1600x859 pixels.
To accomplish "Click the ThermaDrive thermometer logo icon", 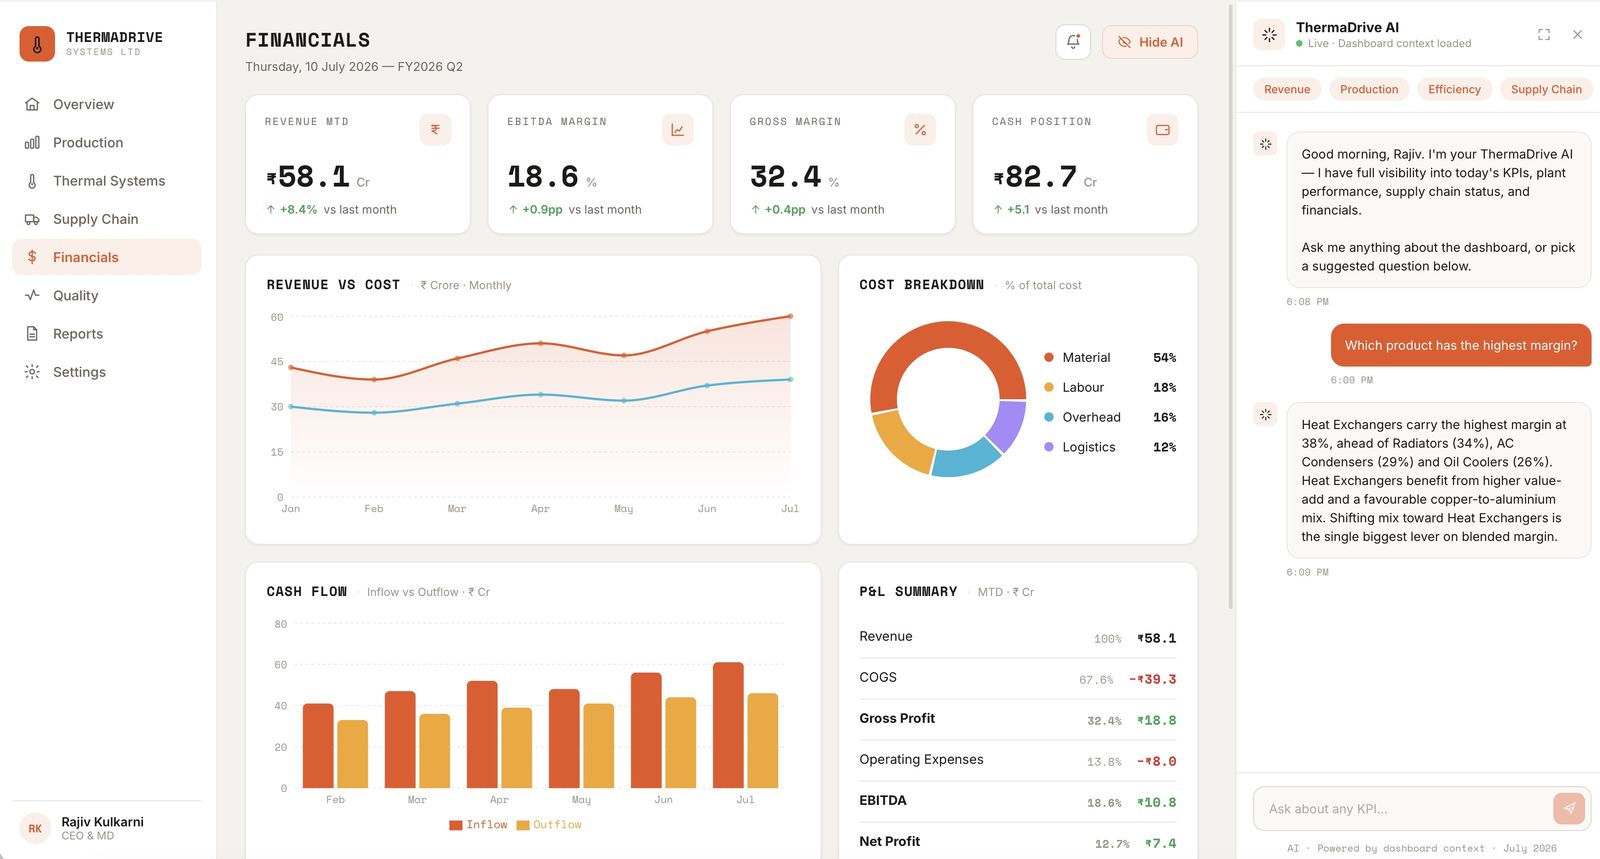I will tap(37, 44).
